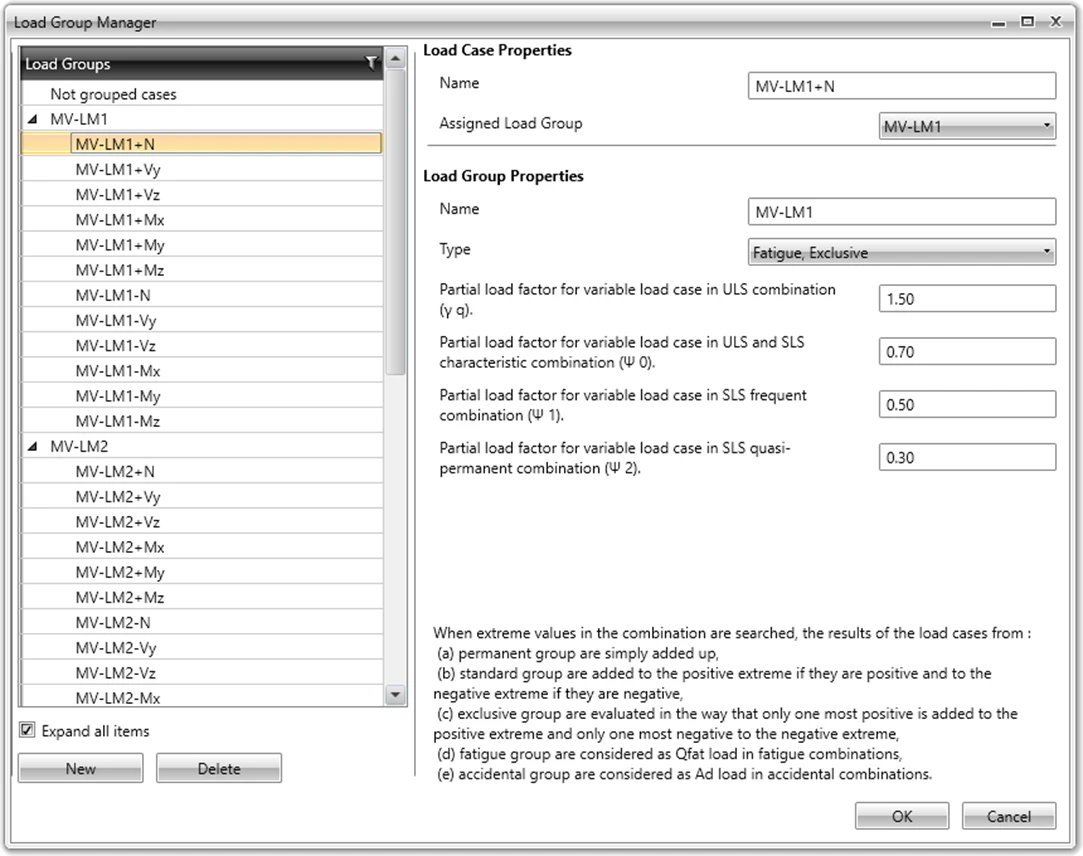Click the filter icon in Load Groups header
1083x856 pixels.
[372, 63]
